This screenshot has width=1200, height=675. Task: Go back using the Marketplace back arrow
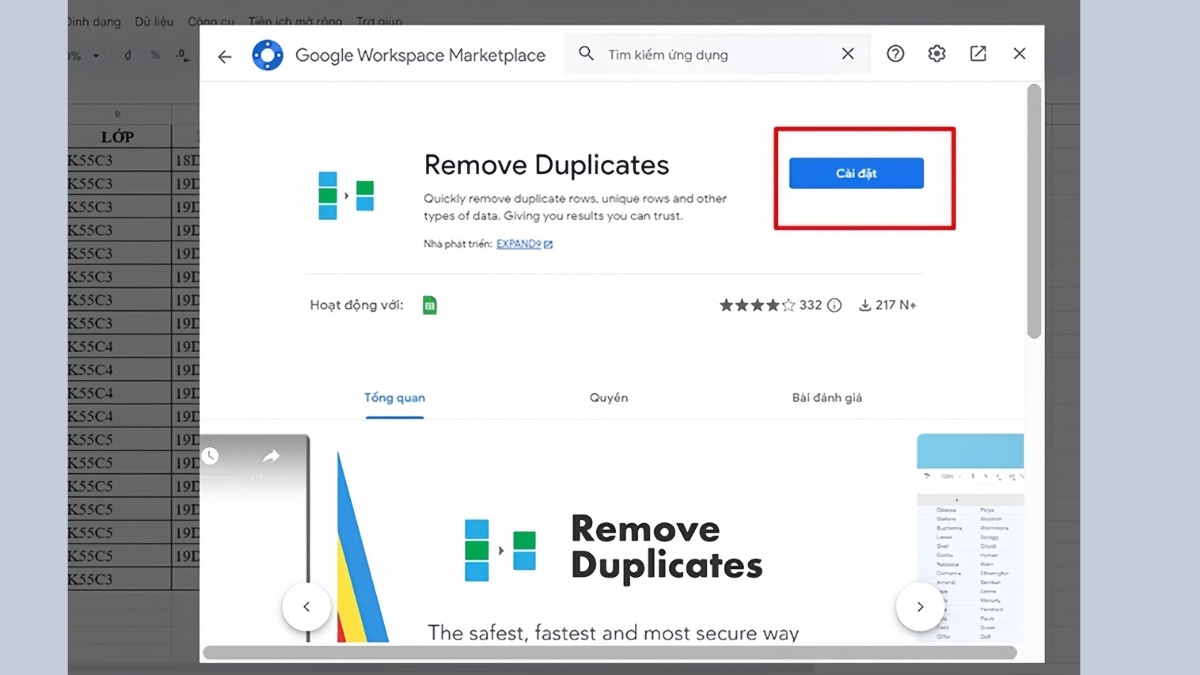click(x=224, y=56)
